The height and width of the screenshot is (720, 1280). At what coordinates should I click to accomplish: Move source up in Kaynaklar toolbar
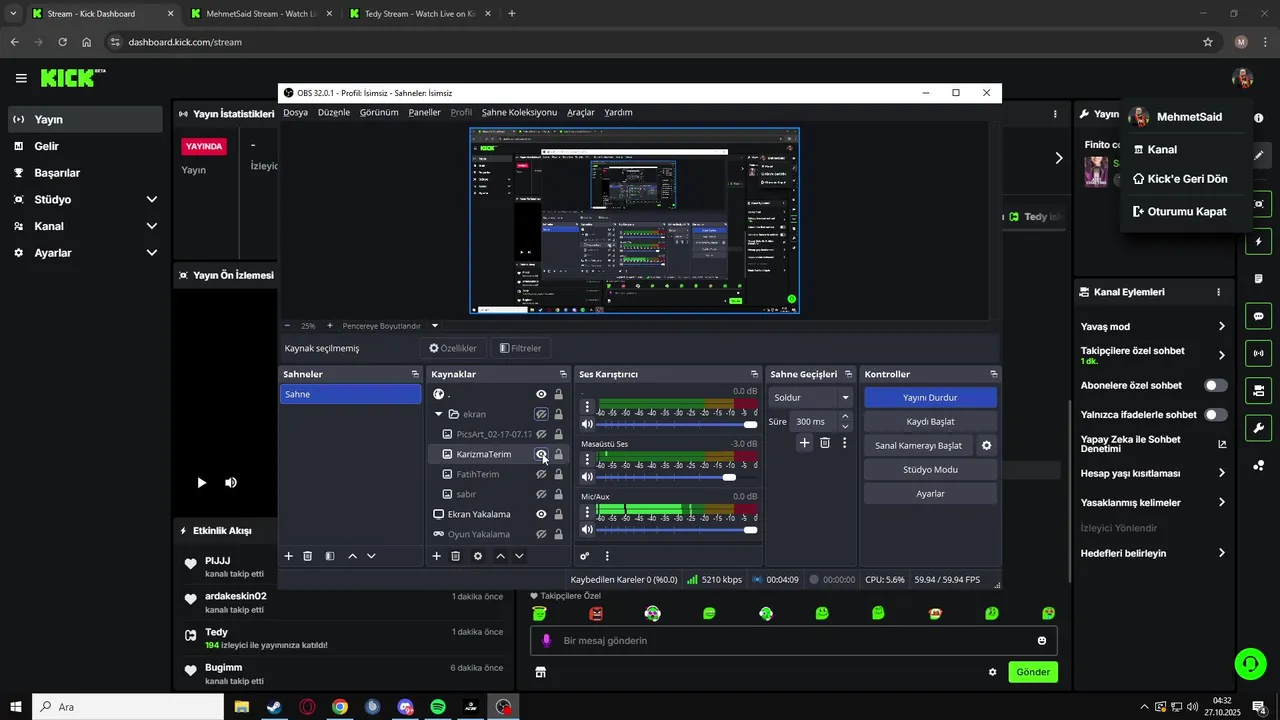[501, 556]
